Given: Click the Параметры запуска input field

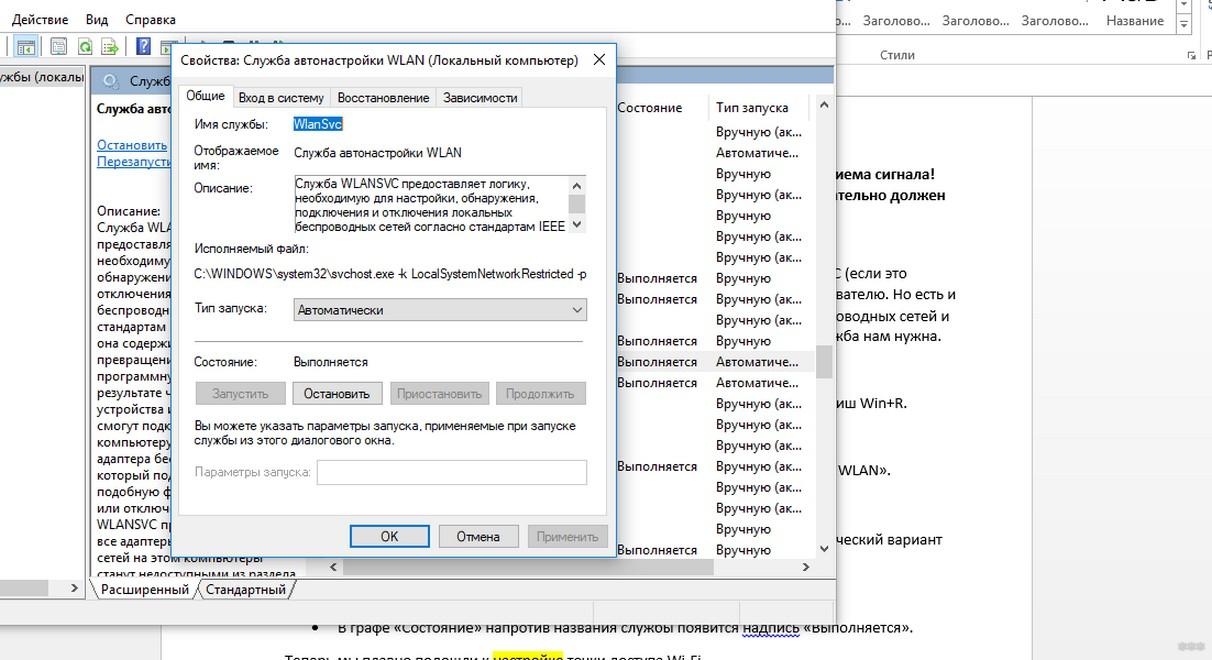Looking at the screenshot, I should click(452, 472).
